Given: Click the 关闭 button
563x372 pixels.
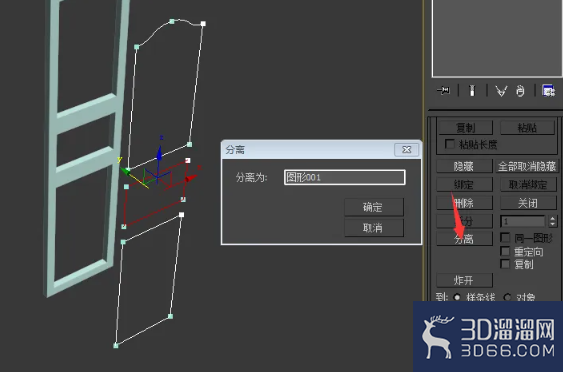Looking at the screenshot, I should (x=528, y=203).
